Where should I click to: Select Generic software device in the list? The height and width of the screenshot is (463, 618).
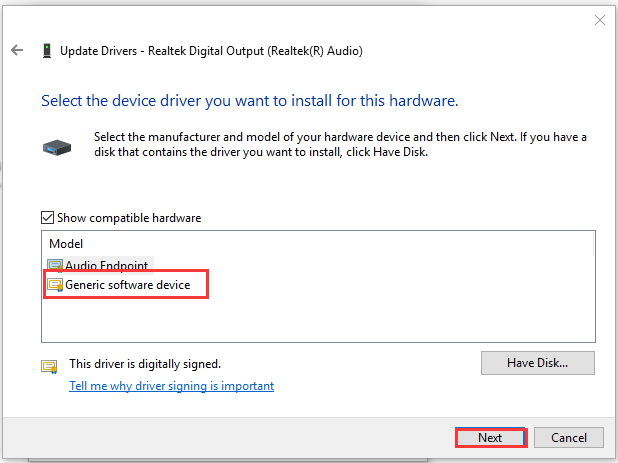(128, 284)
